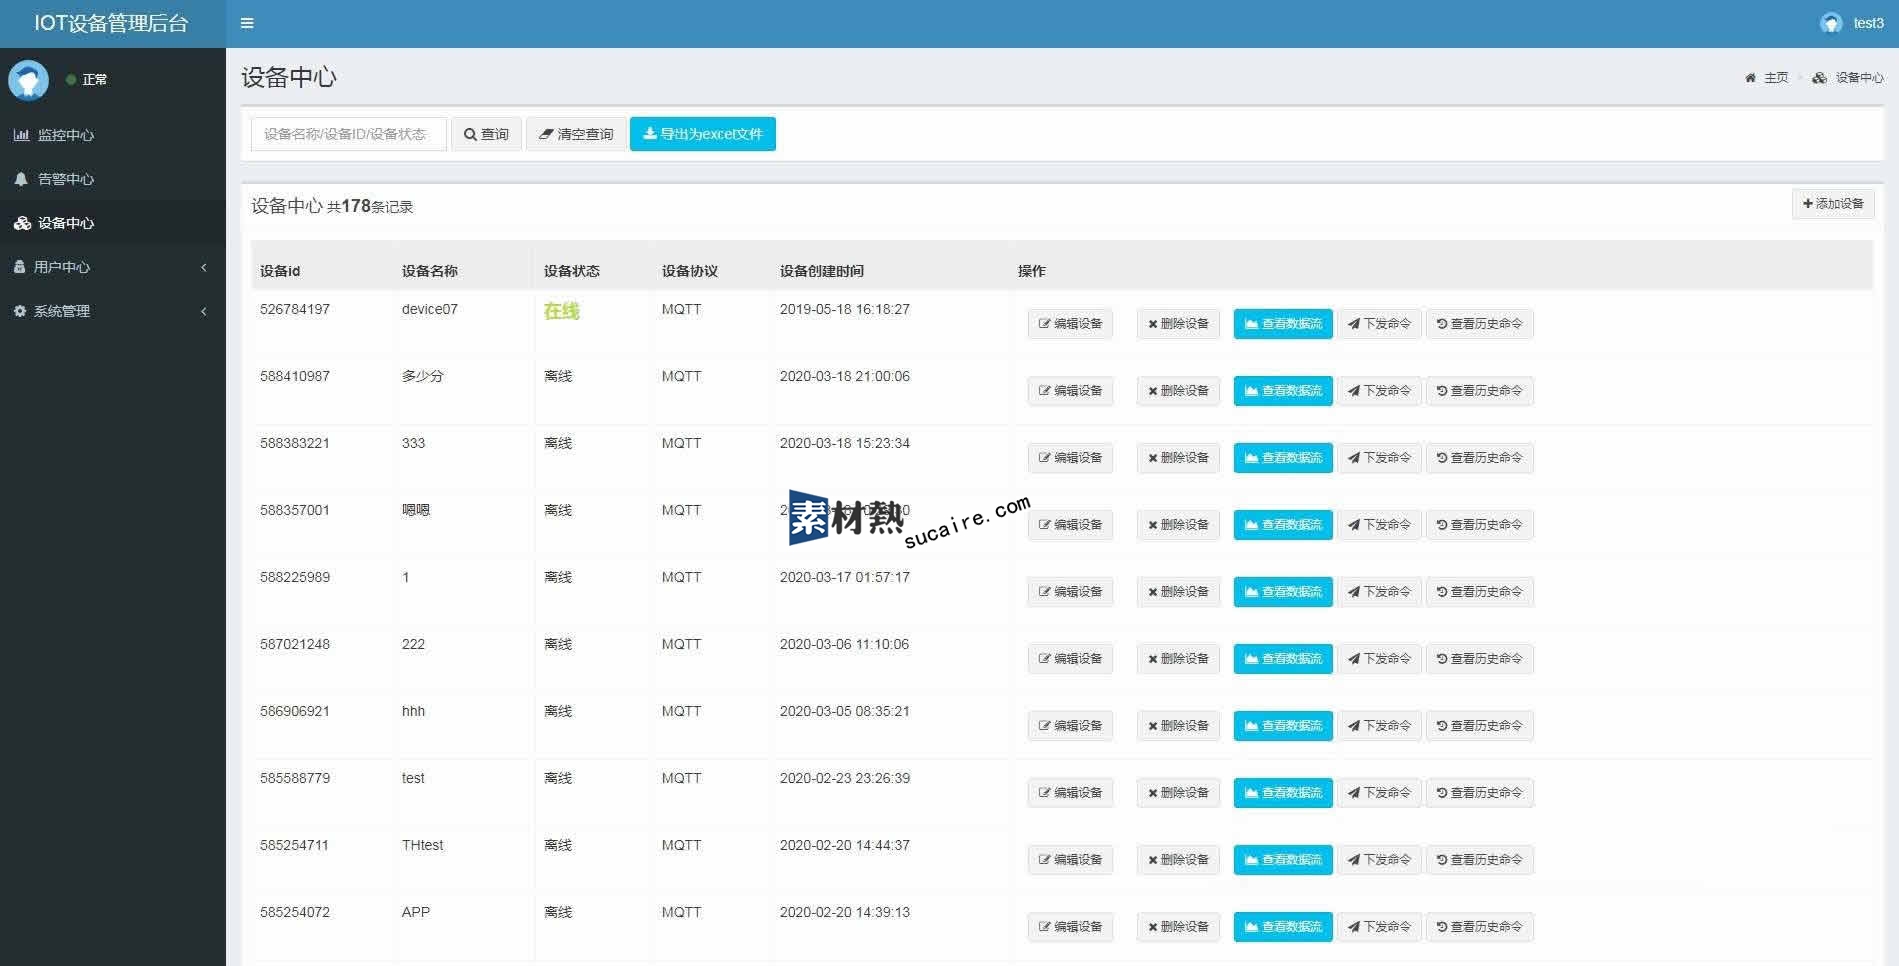View data stream for device 588410987
Viewport: 1899px width, 966px height.
pyautogui.click(x=1283, y=391)
